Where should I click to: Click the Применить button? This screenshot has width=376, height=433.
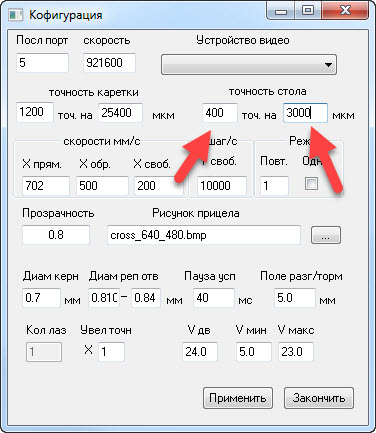(238, 398)
